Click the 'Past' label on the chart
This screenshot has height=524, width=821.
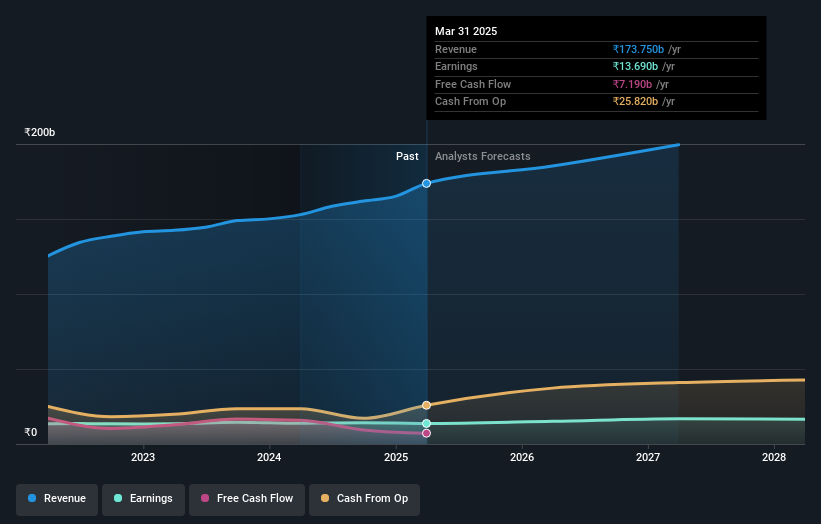click(x=407, y=157)
